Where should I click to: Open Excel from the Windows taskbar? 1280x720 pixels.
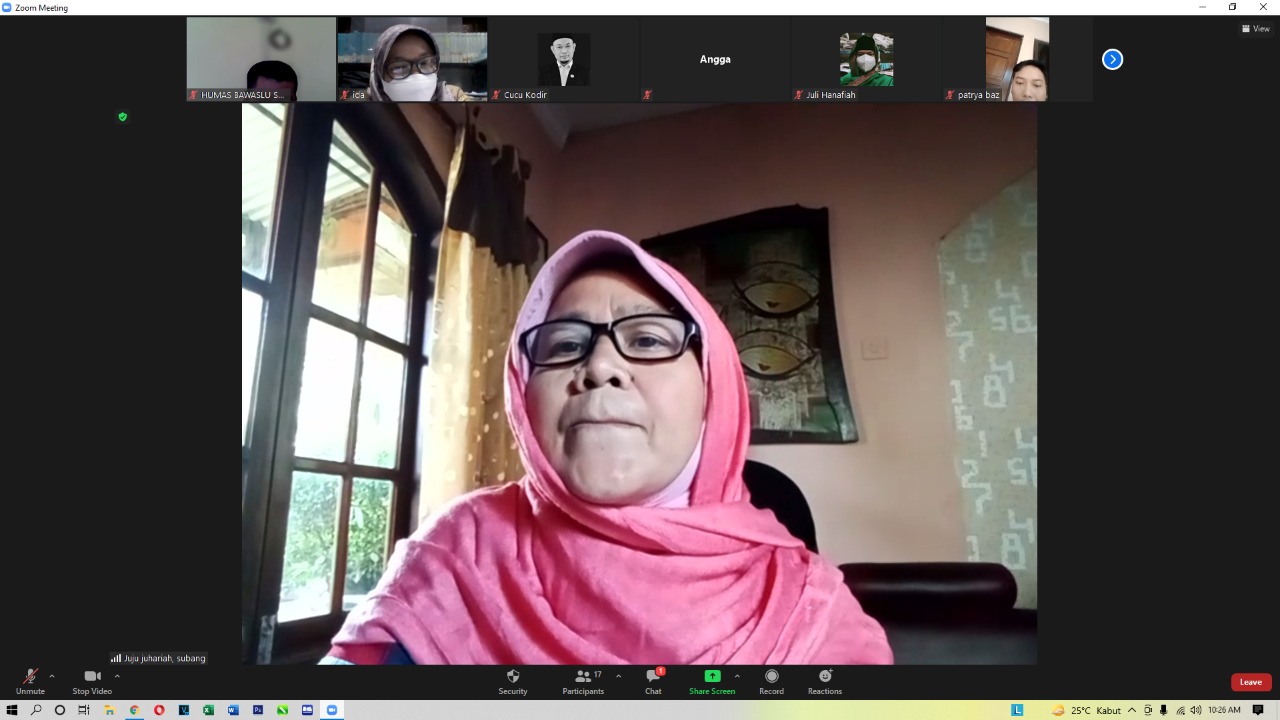pos(208,710)
